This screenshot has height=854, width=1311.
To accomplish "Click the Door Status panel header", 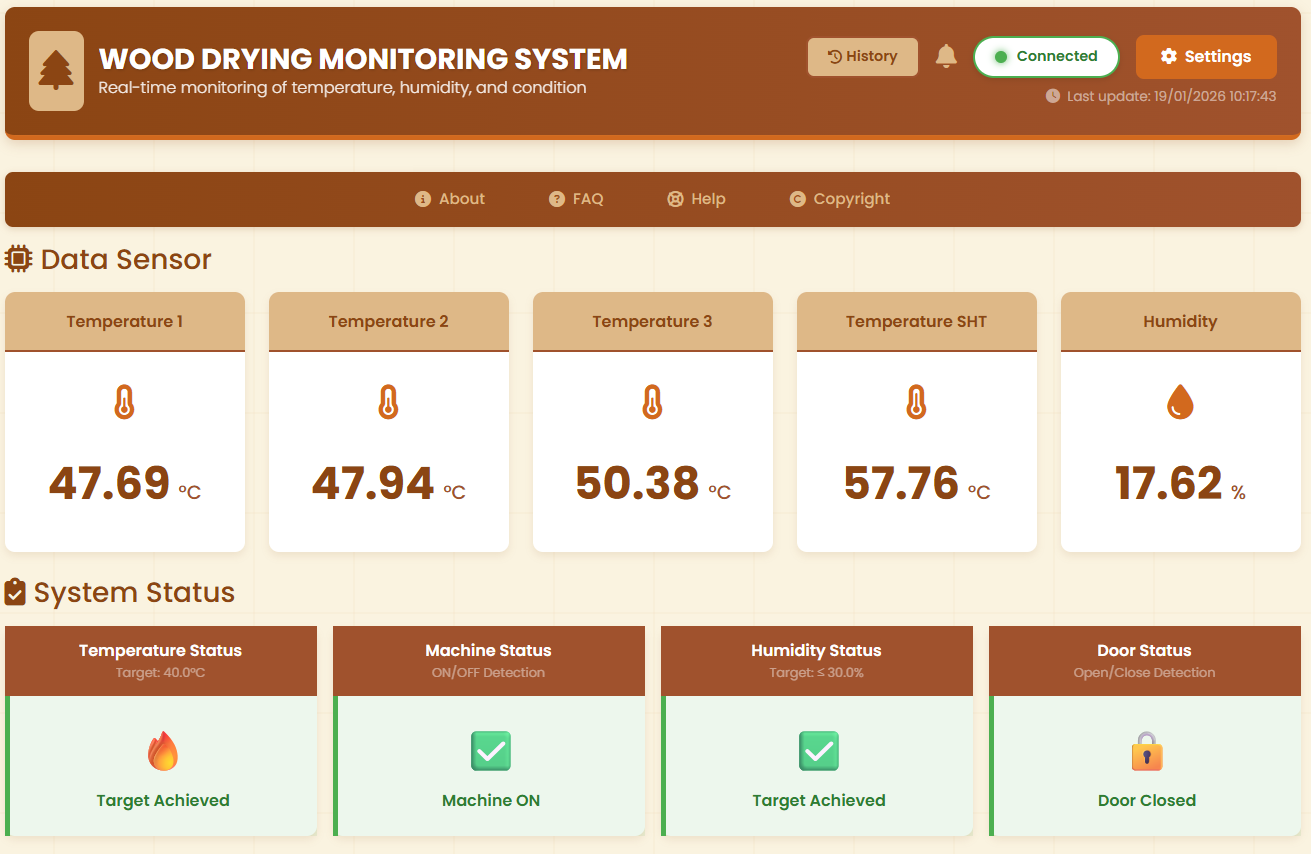I will tap(1145, 661).
